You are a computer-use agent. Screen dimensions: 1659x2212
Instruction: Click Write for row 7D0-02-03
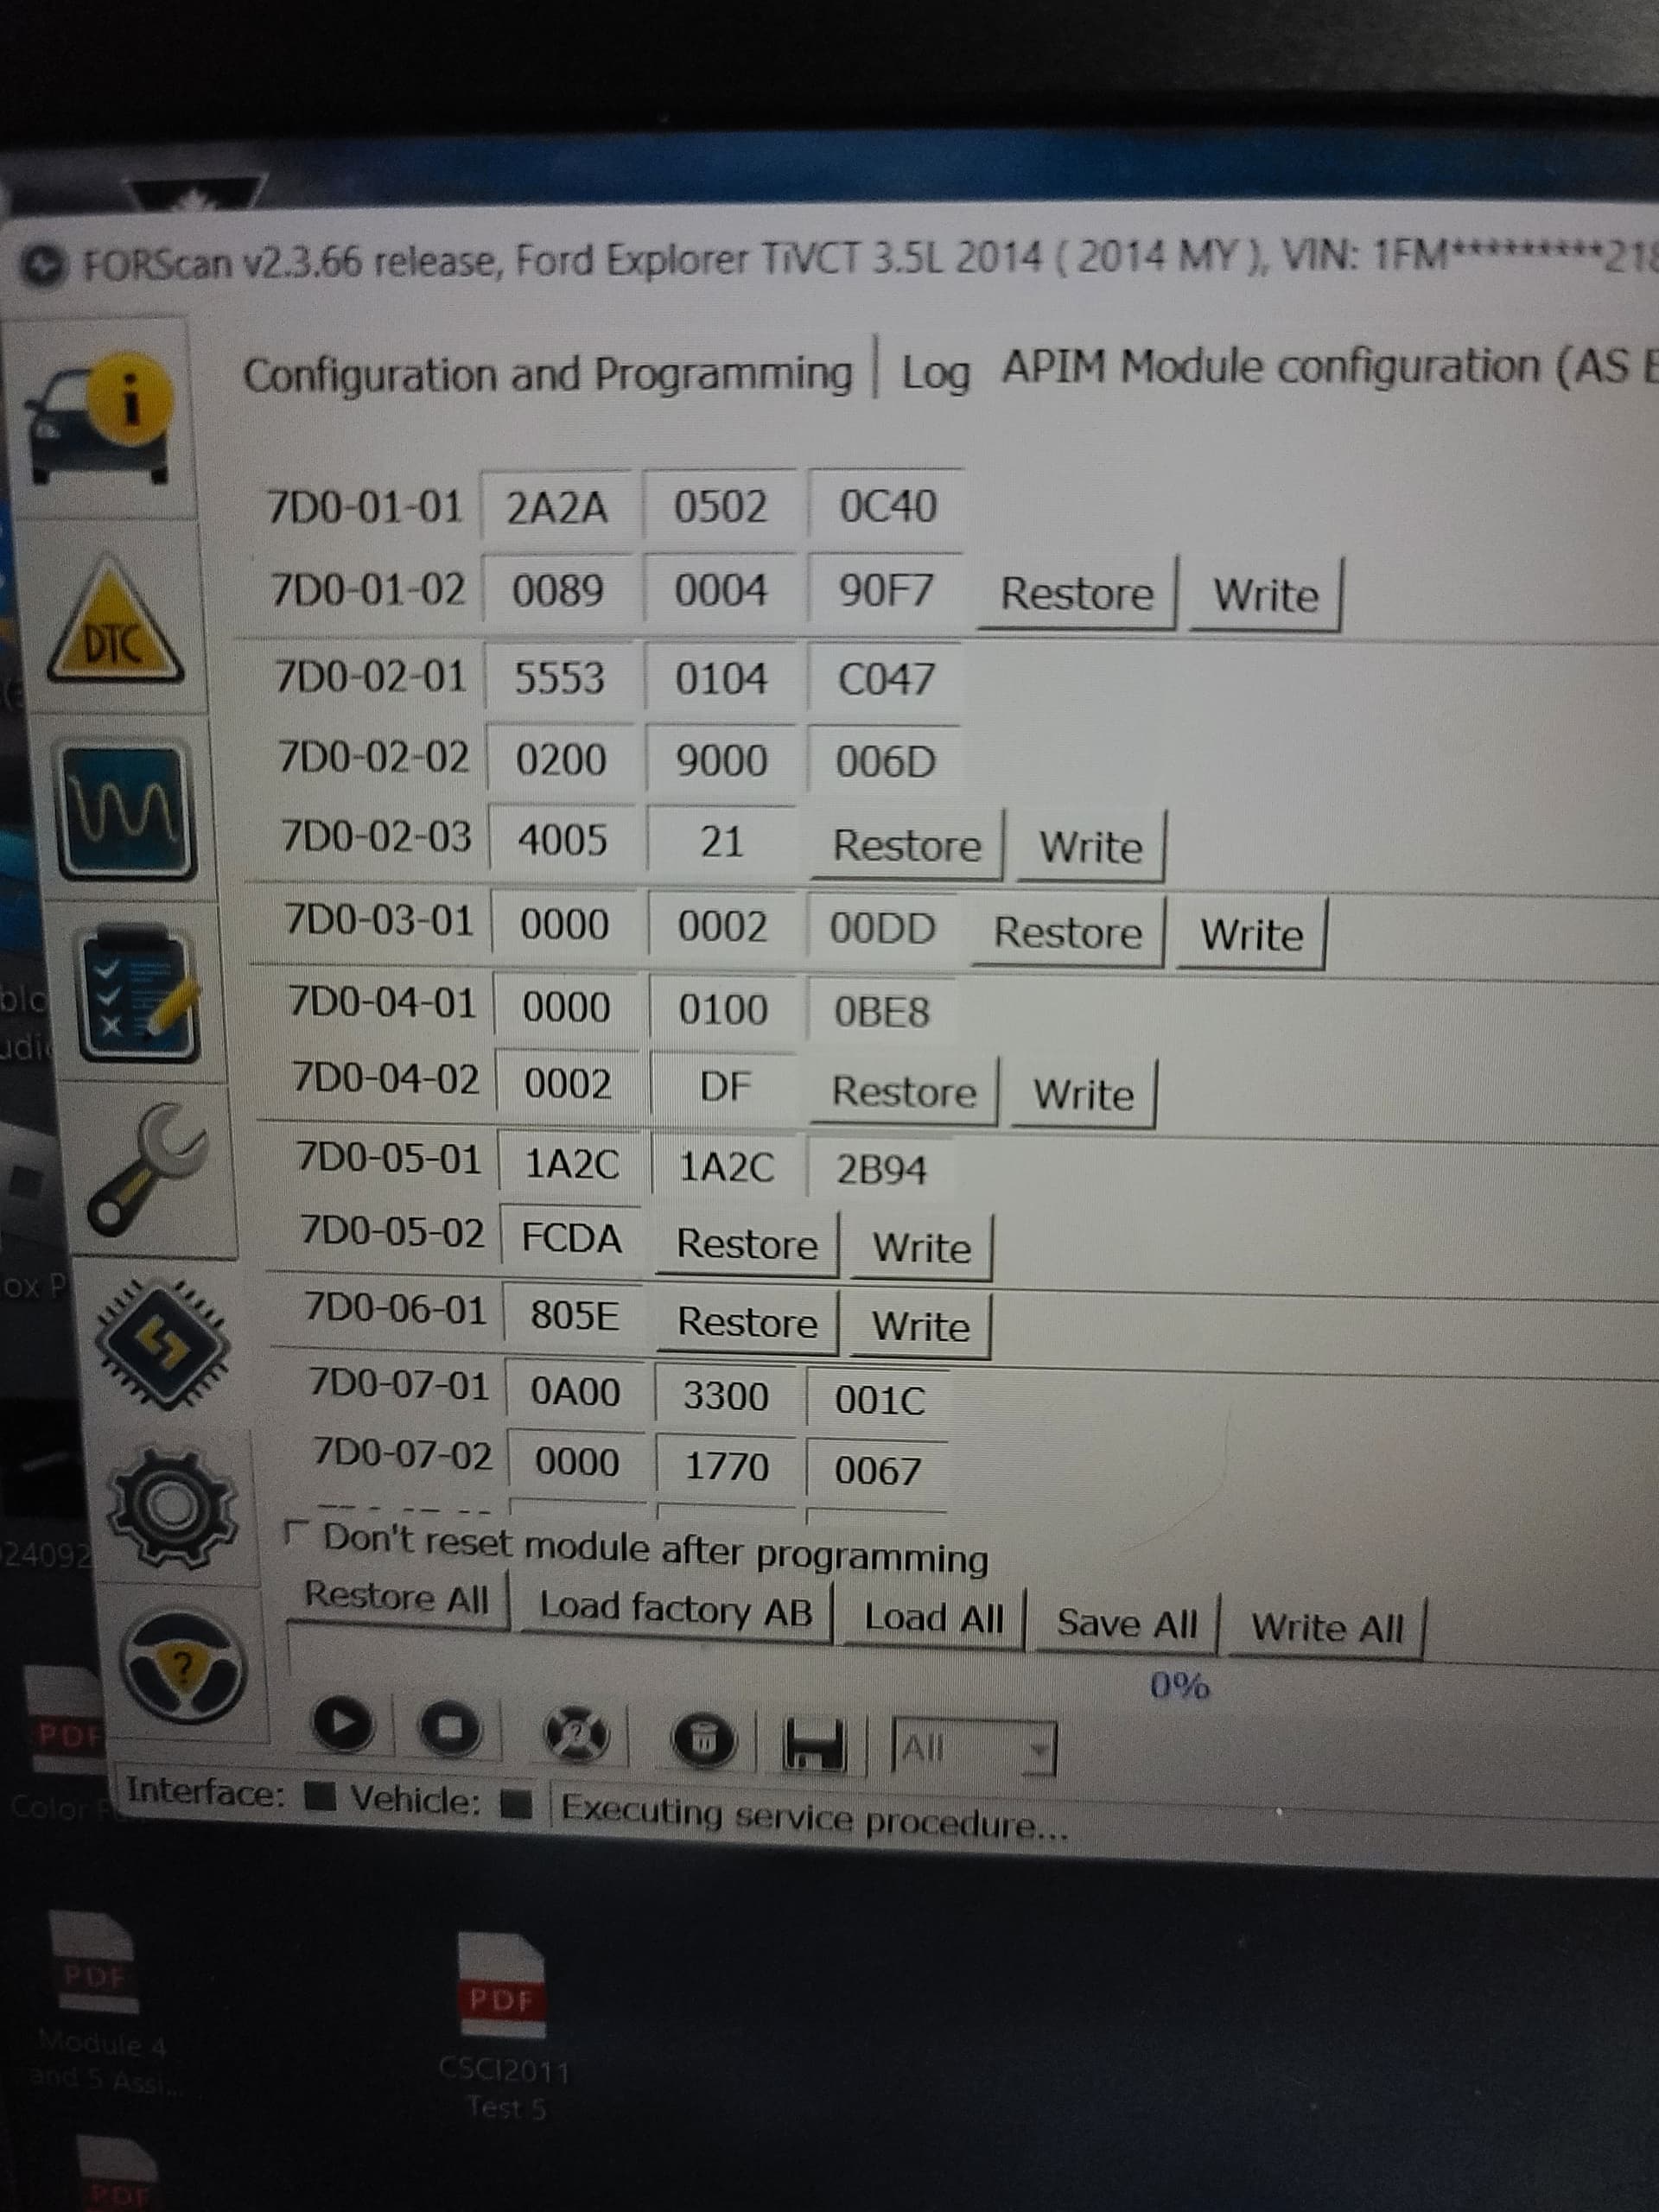1091,848
